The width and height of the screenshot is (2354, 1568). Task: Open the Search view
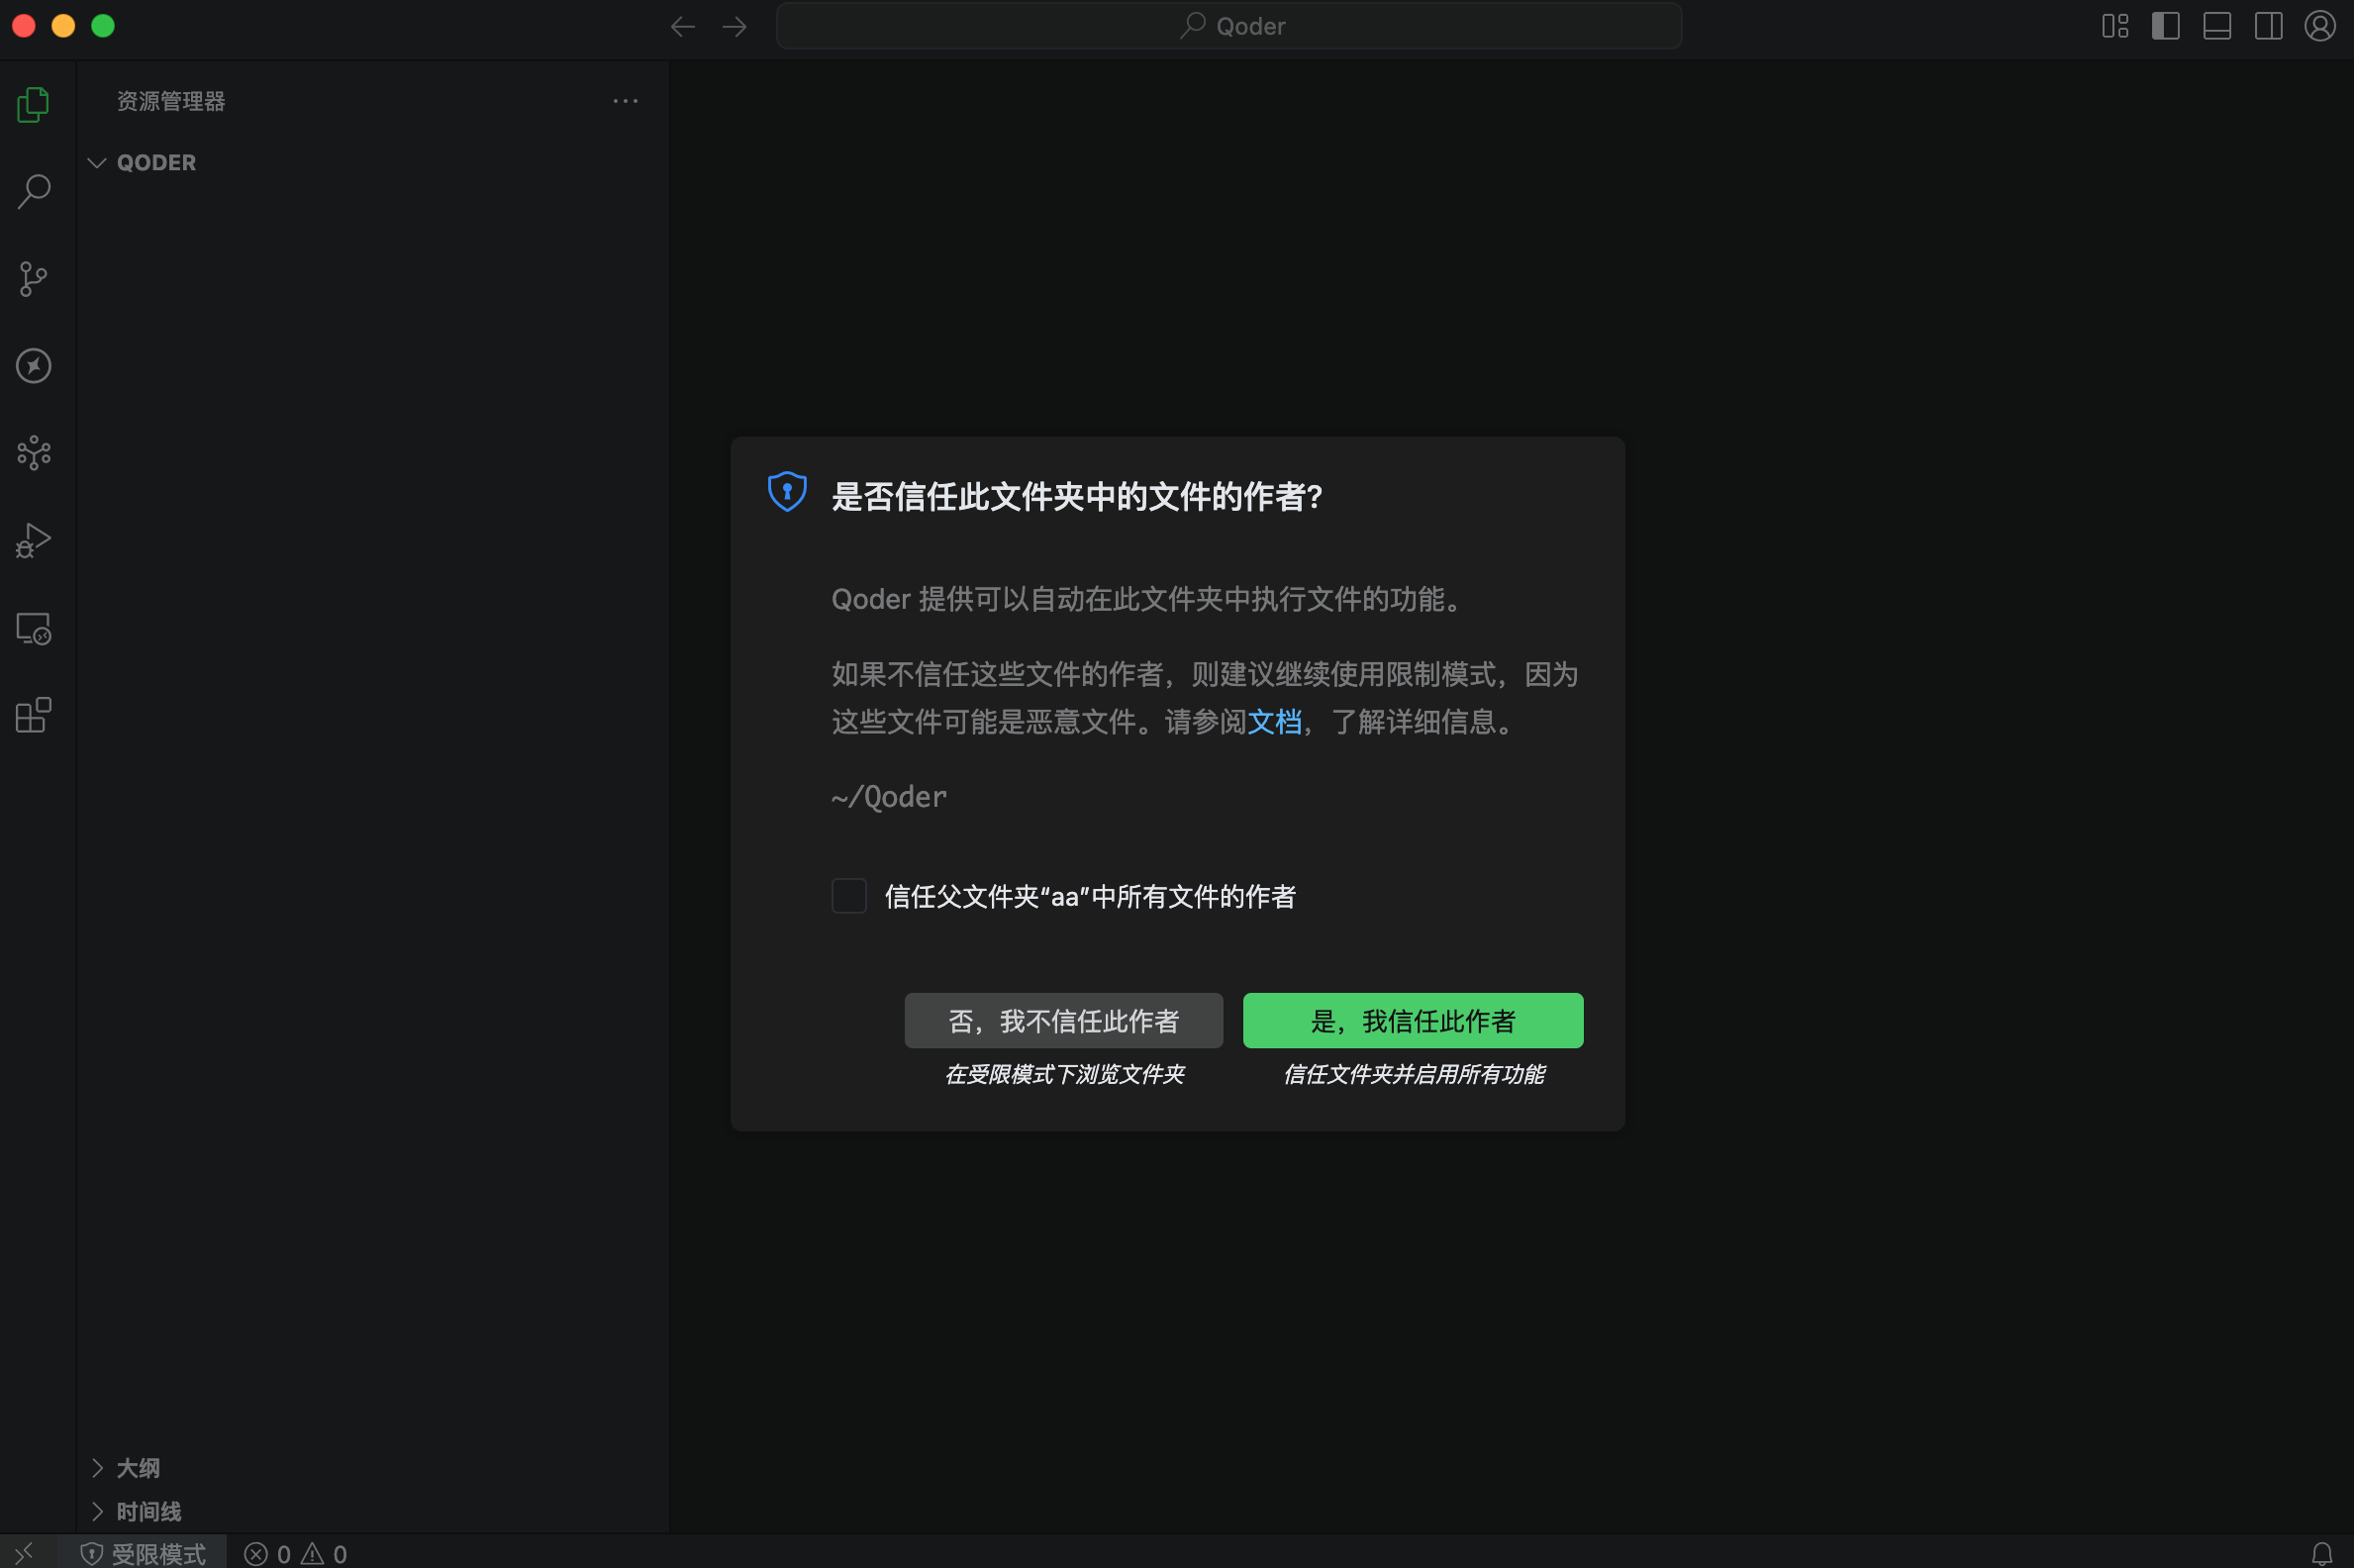tap(33, 190)
